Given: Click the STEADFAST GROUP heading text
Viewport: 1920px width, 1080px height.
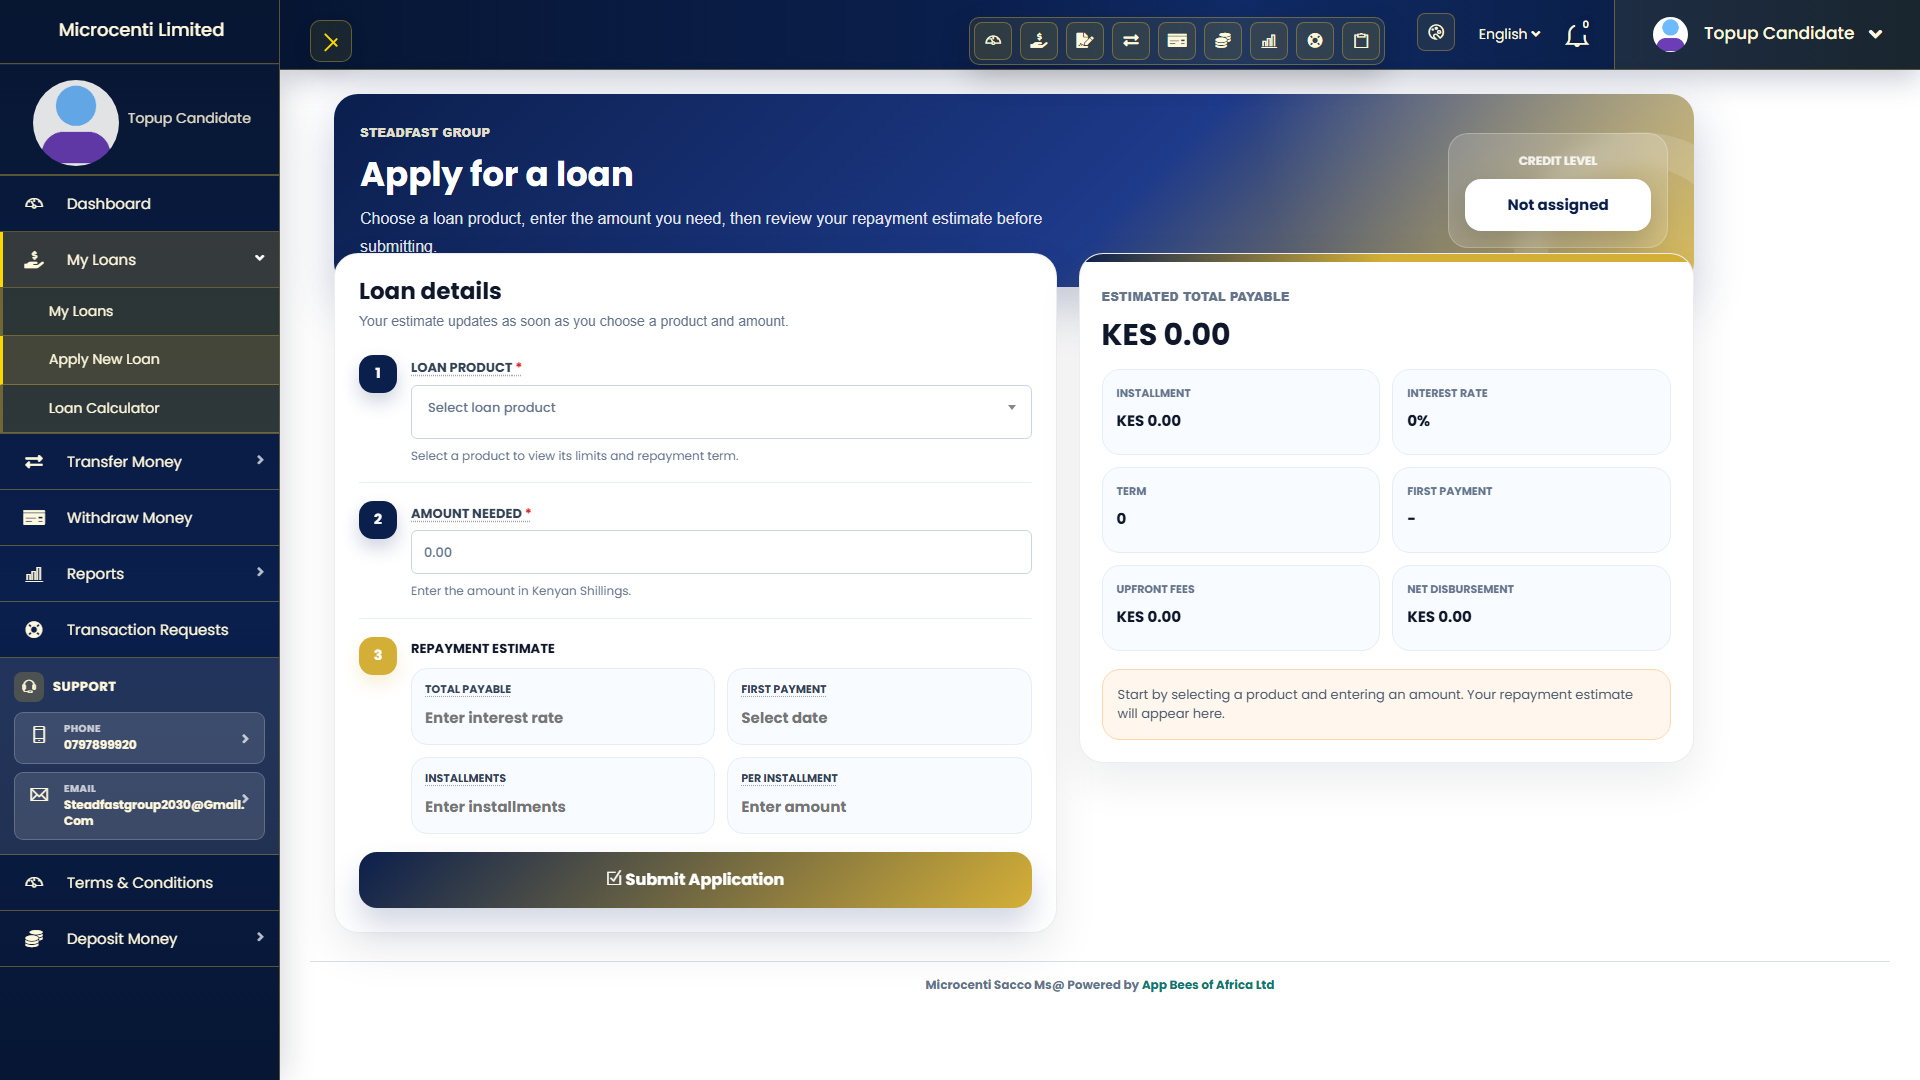Looking at the screenshot, I should (x=425, y=132).
